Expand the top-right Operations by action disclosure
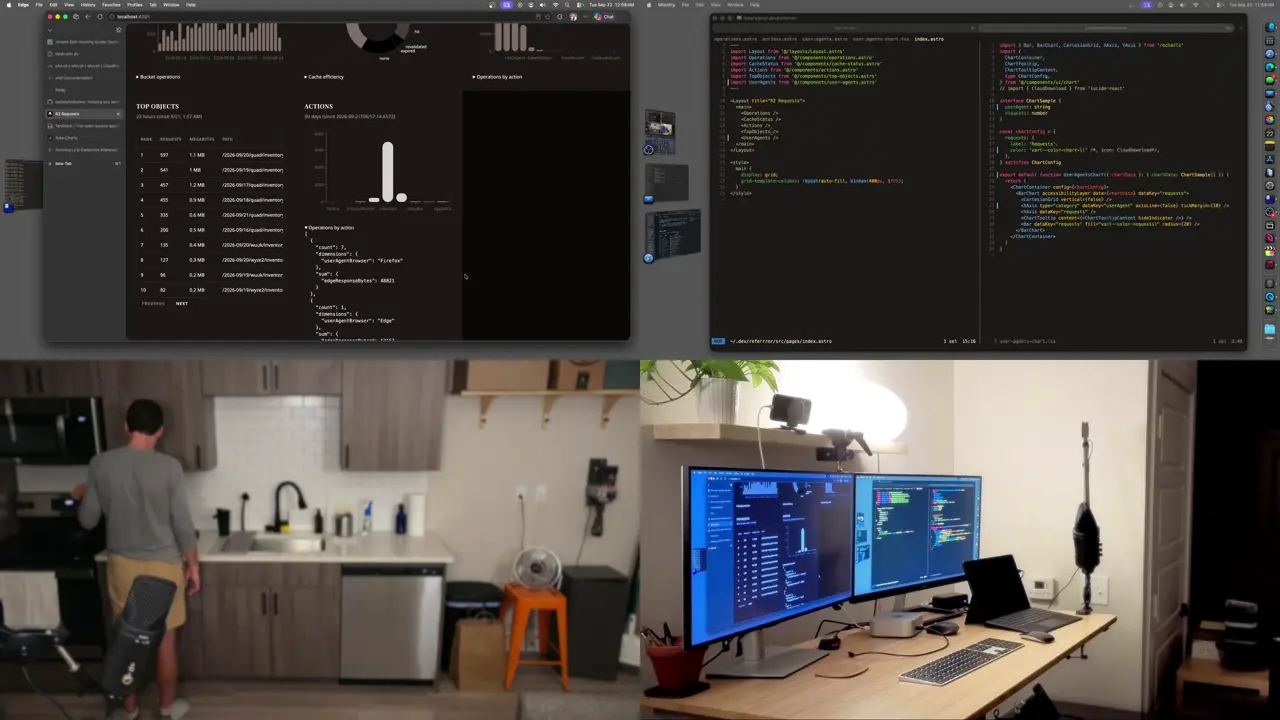The image size is (1280, 720). pyautogui.click(x=497, y=77)
